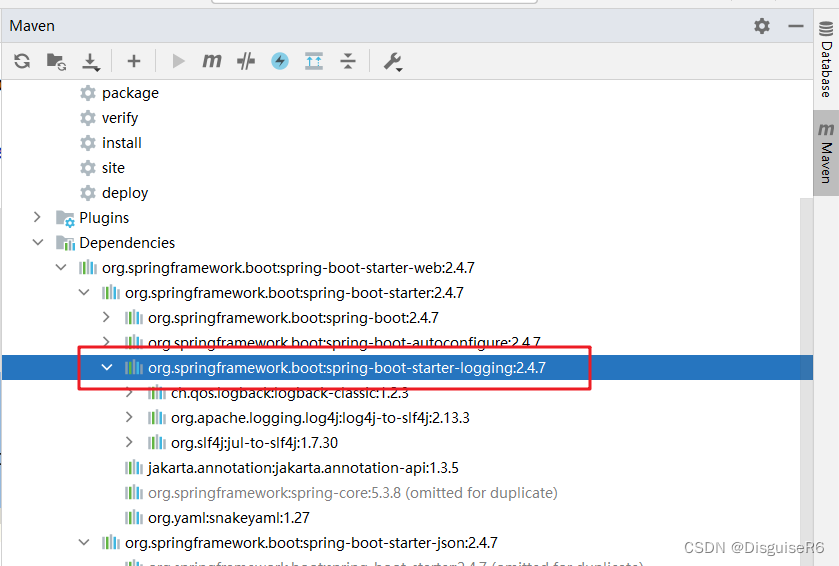
Task: Run the selected Maven build
Action: (178, 61)
